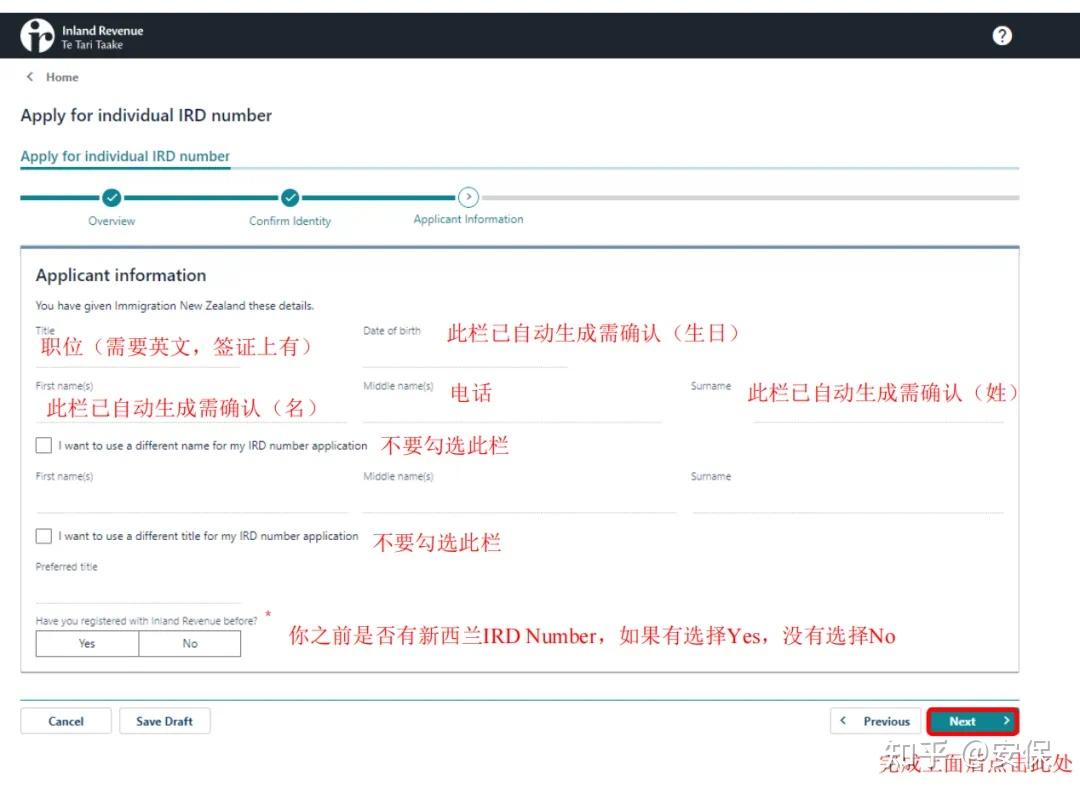
Task: Click the Confirm Identity checkmark icon
Action: click(x=290, y=197)
